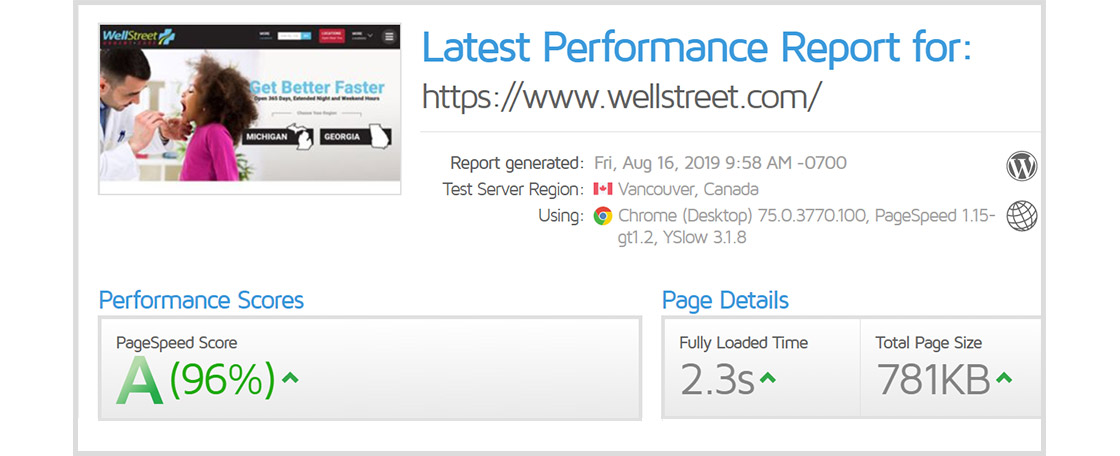Click the Canada flag icon
1120x456 pixels.
(602, 189)
